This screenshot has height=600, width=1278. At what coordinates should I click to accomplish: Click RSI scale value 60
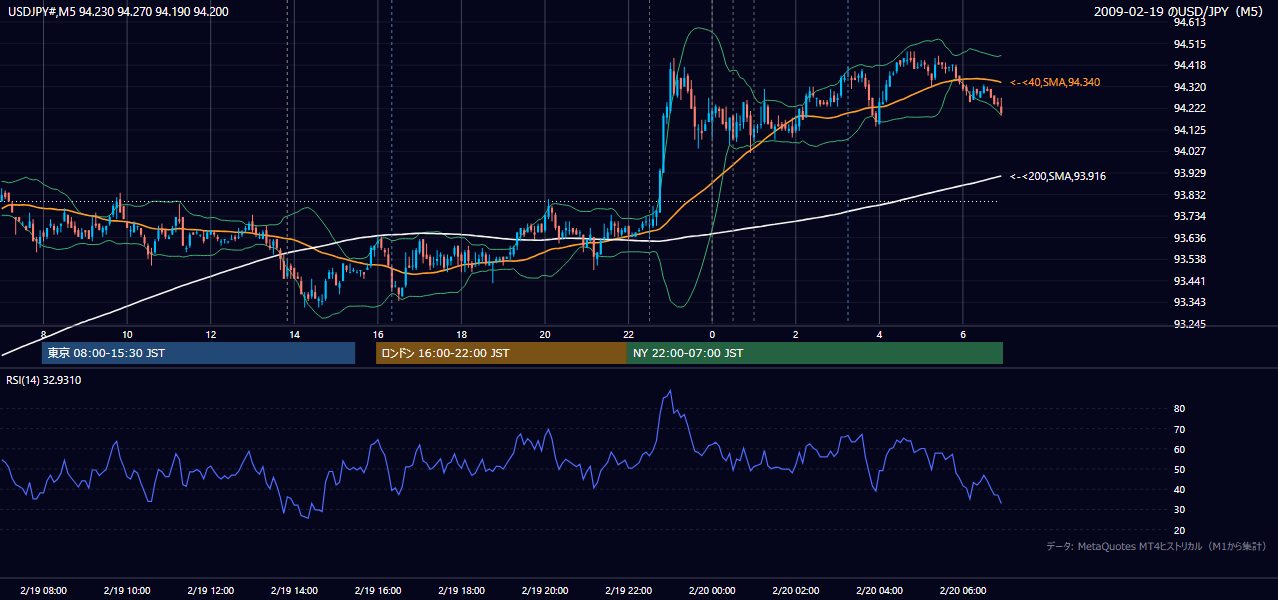1180,449
